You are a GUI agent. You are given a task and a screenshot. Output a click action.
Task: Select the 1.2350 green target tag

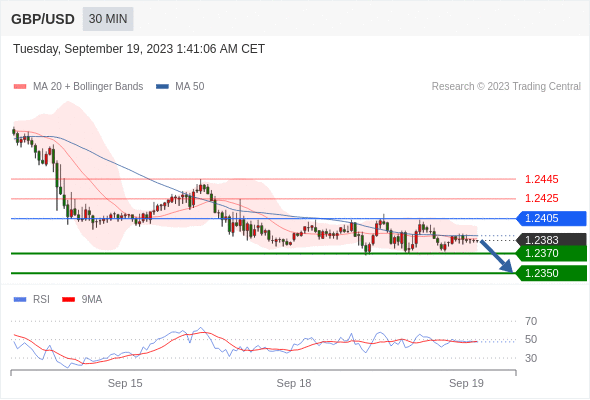point(551,273)
